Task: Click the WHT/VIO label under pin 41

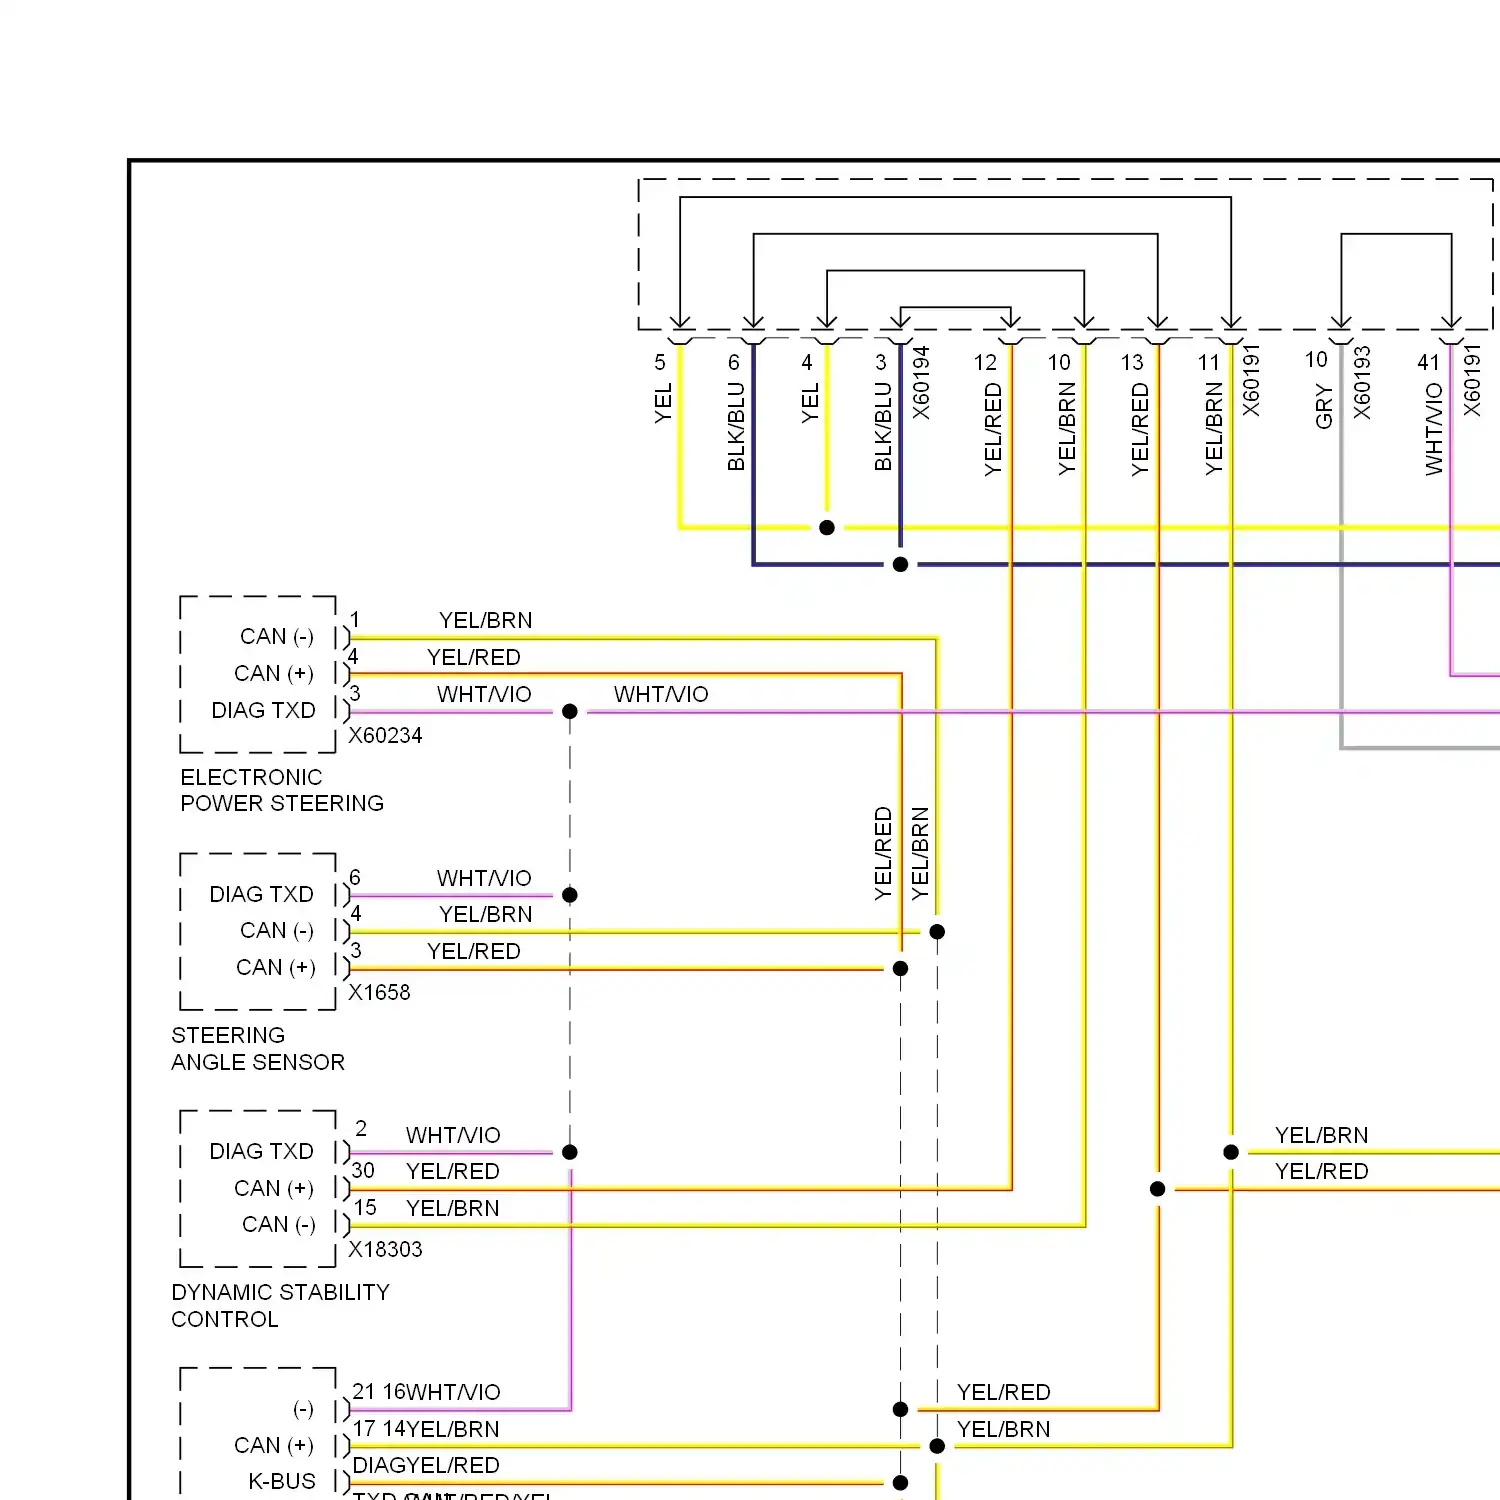Action: coord(1434,429)
